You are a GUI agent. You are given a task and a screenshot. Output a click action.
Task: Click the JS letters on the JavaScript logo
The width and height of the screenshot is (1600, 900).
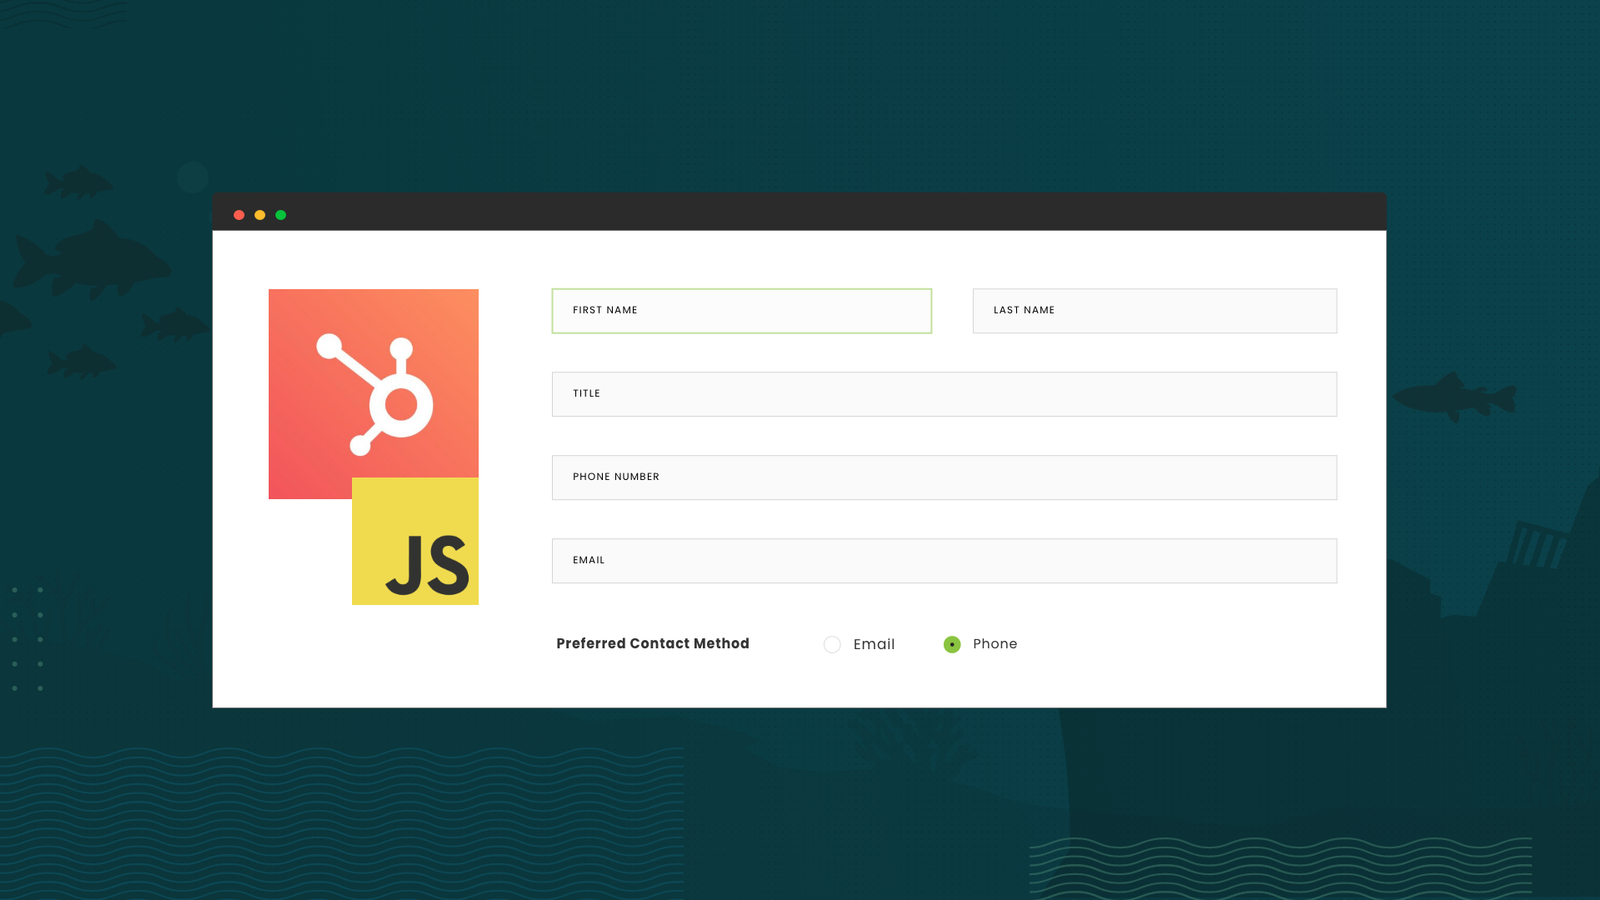(x=427, y=565)
